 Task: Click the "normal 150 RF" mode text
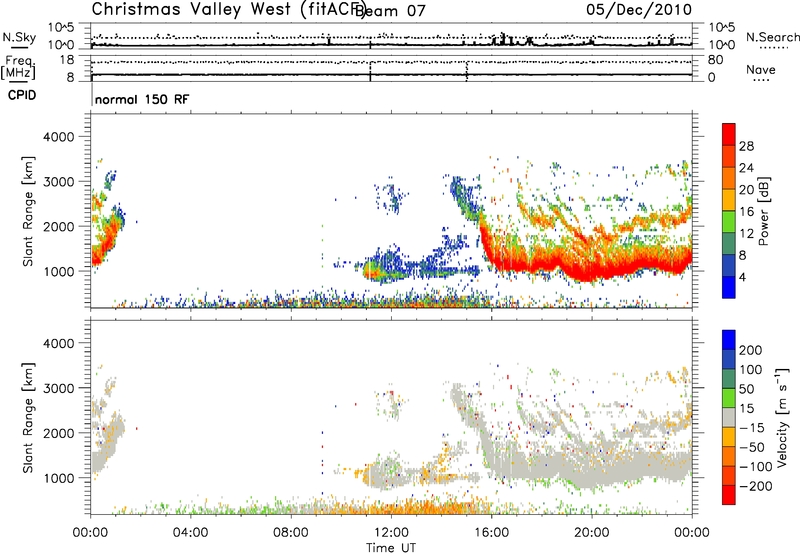[142, 99]
